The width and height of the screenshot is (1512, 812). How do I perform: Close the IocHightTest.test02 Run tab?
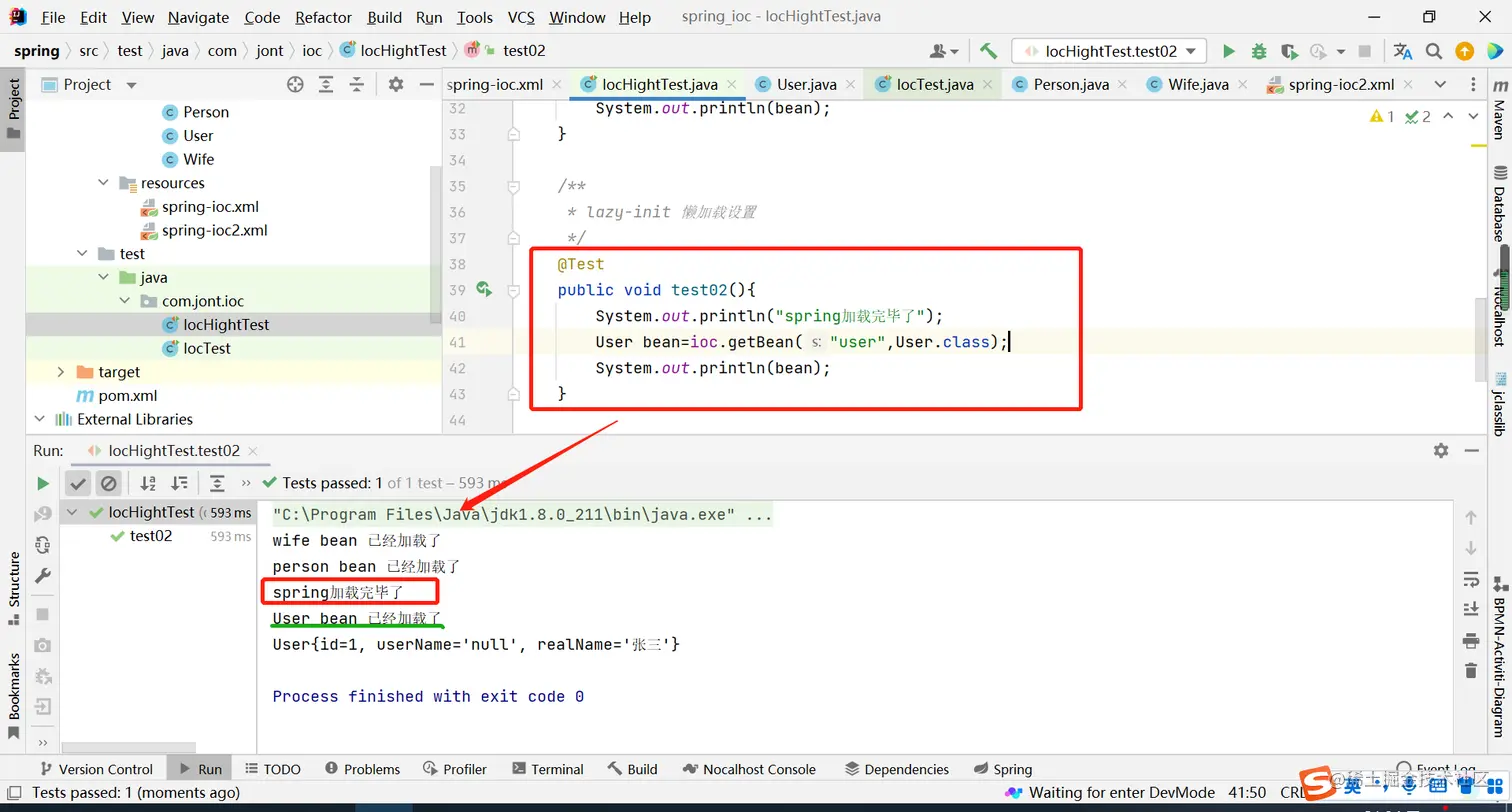252,451
